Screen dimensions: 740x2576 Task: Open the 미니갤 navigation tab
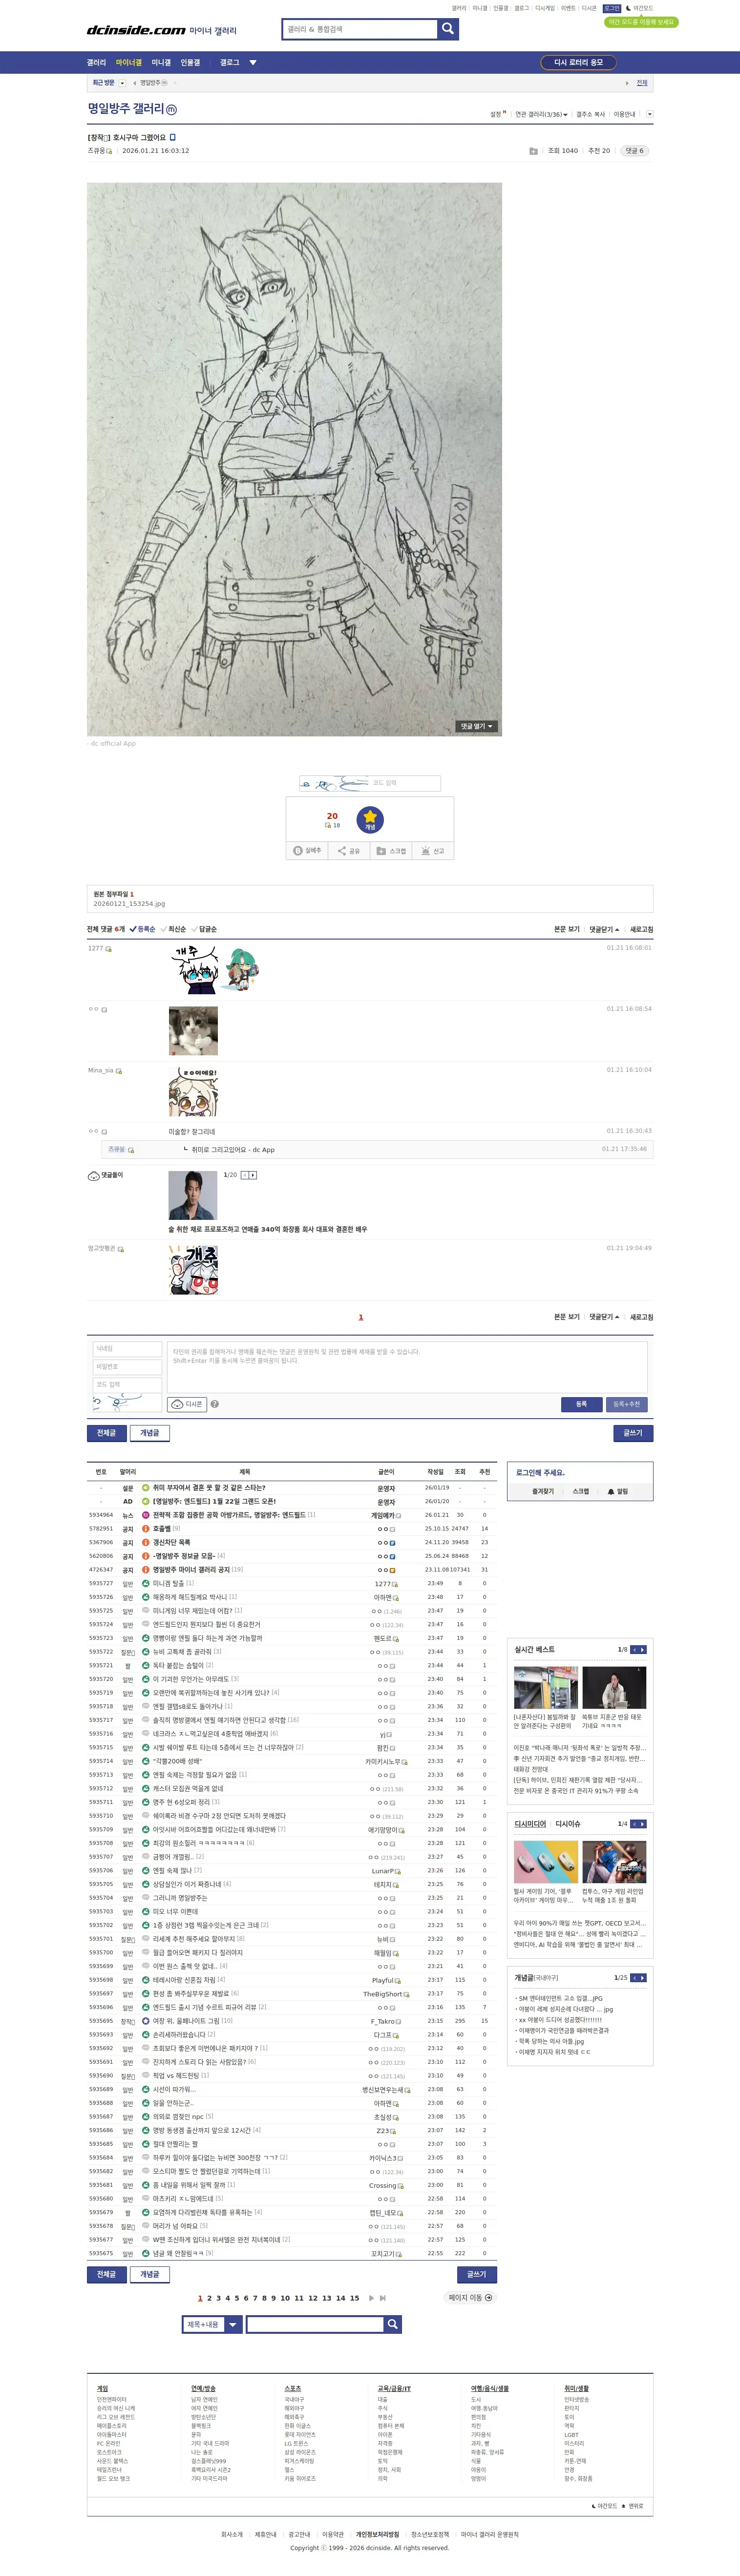(x=161, y=62)
